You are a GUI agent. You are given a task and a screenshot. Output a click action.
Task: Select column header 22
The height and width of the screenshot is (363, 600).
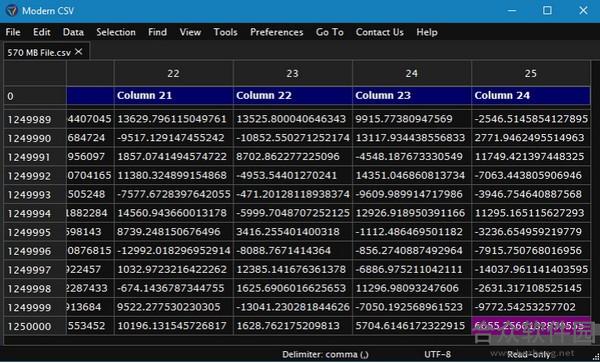pos(173,73)
